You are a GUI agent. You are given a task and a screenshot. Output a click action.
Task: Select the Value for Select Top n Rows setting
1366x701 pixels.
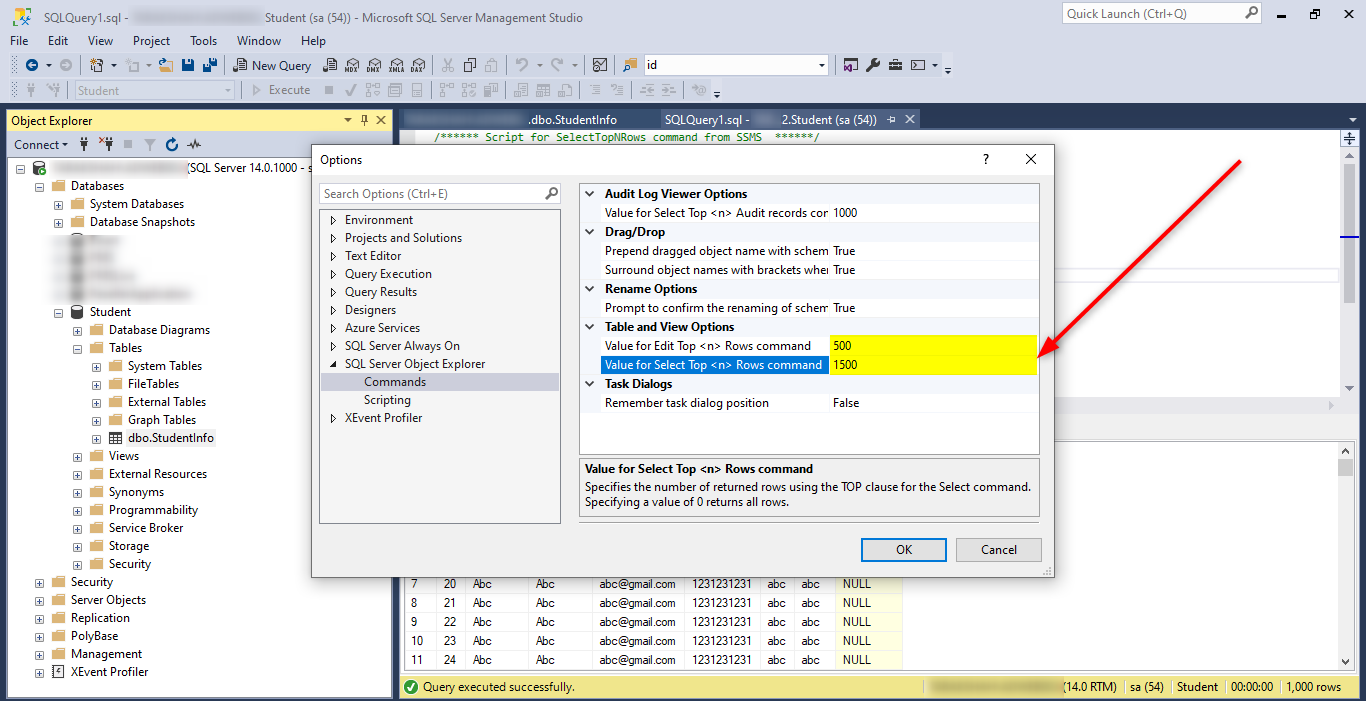[x=715, y=364]
